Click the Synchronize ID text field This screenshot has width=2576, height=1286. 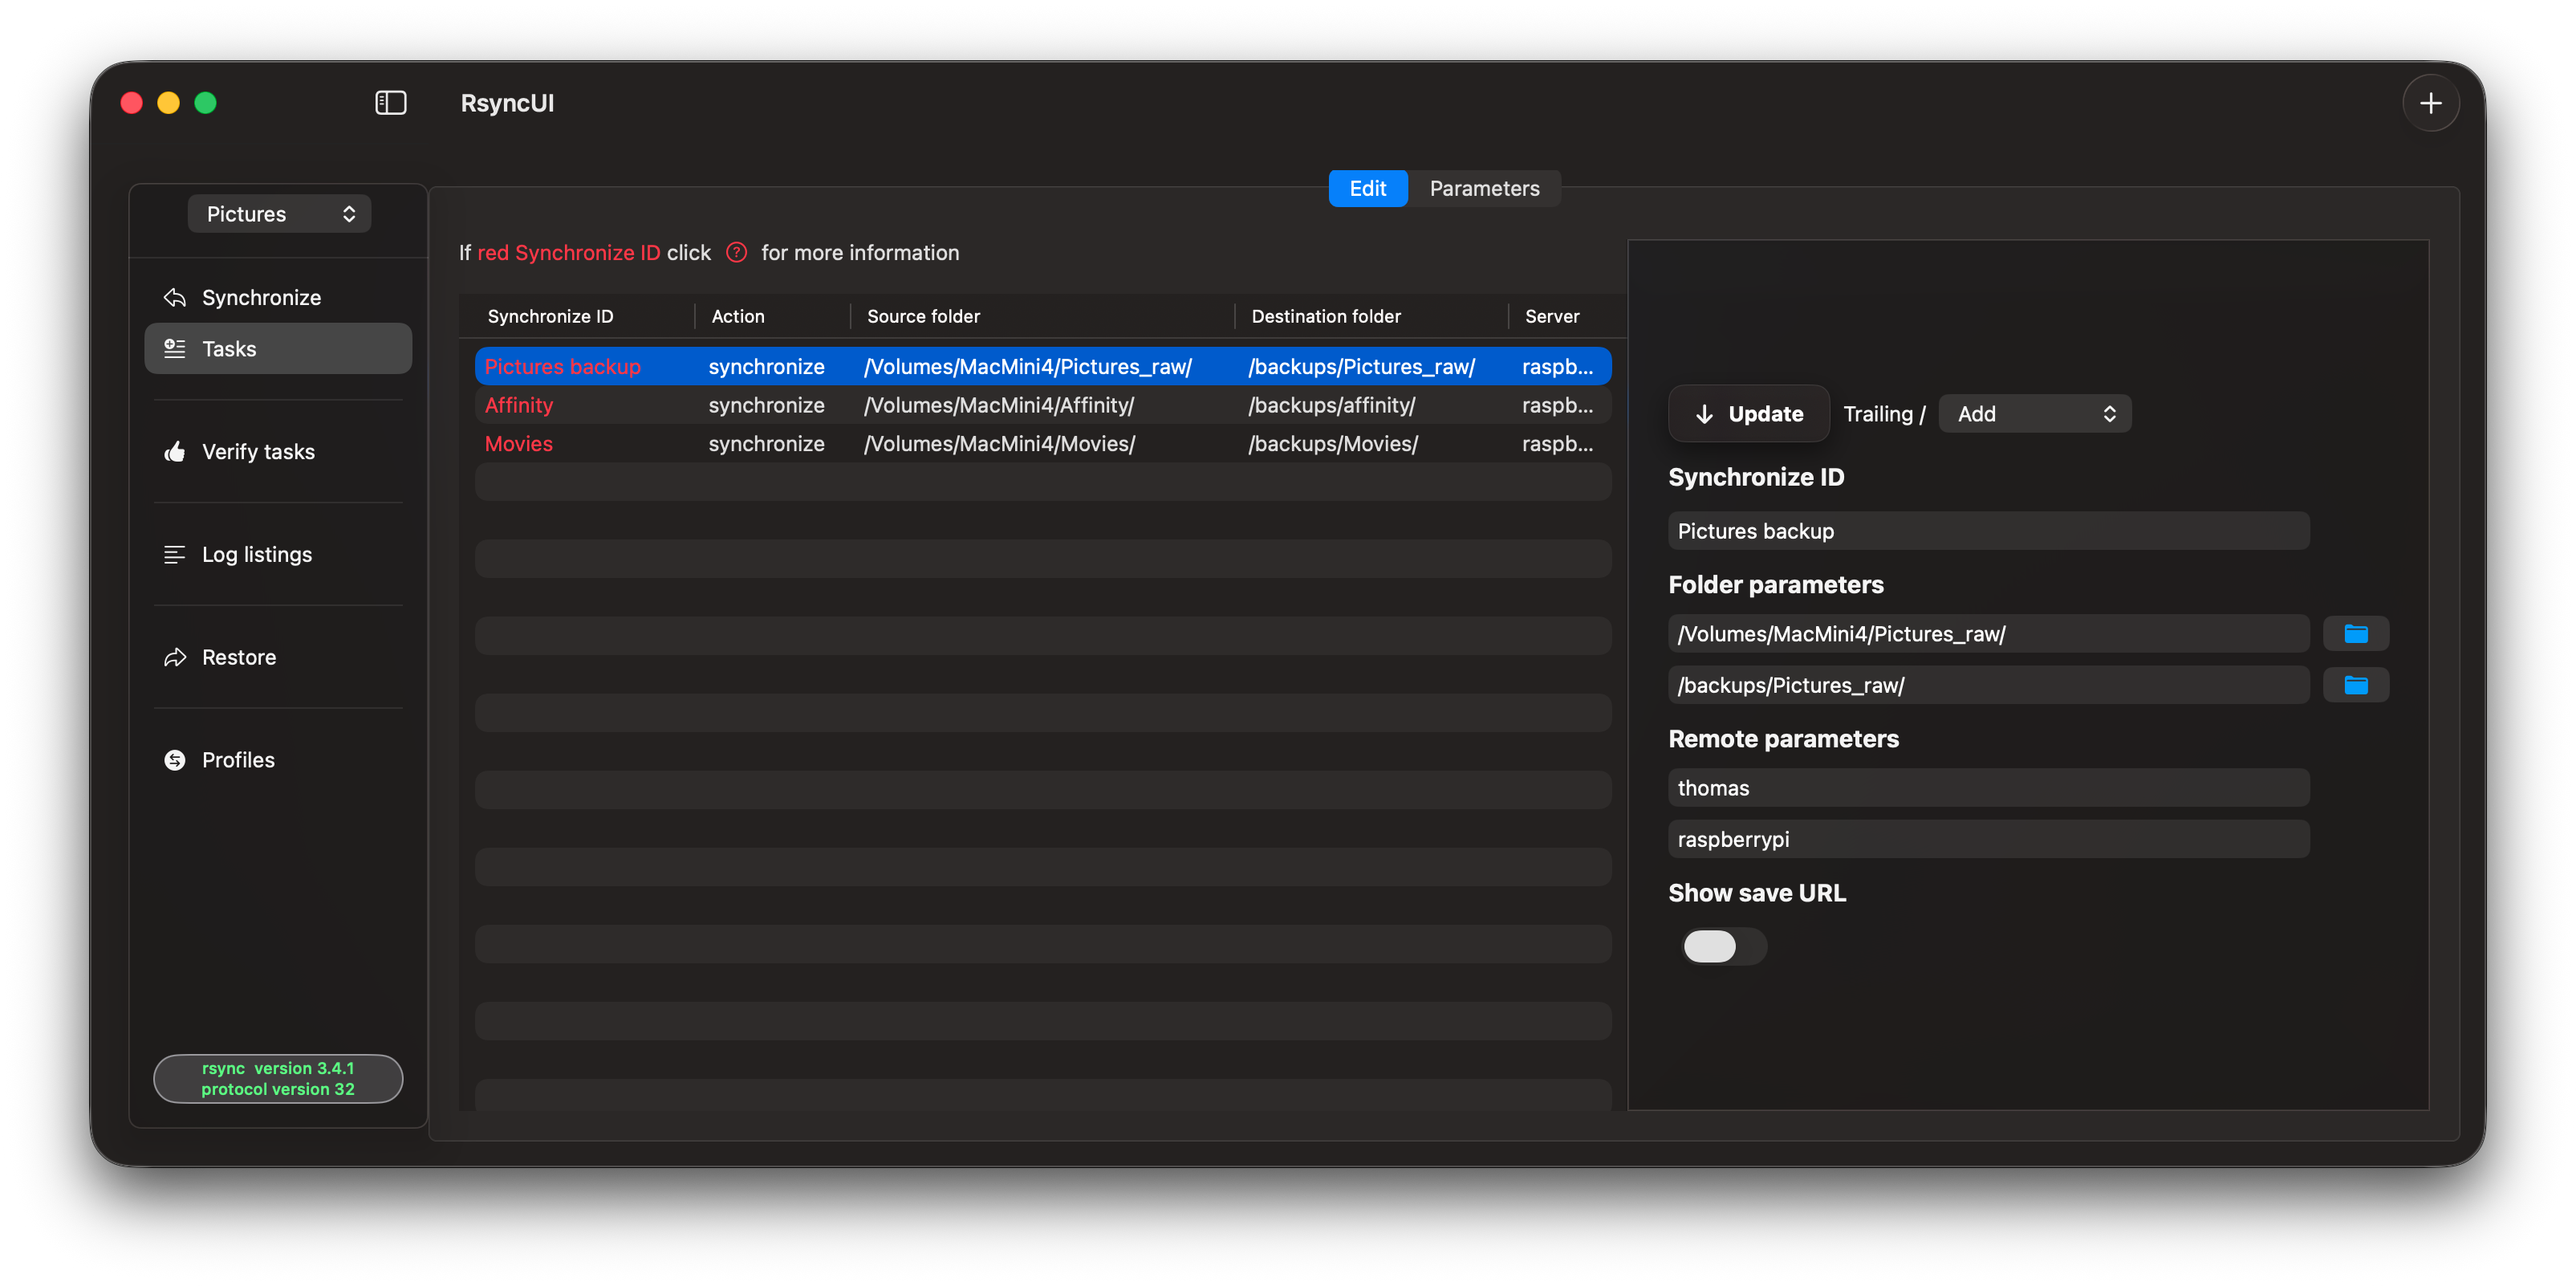tap(1987, 531)
